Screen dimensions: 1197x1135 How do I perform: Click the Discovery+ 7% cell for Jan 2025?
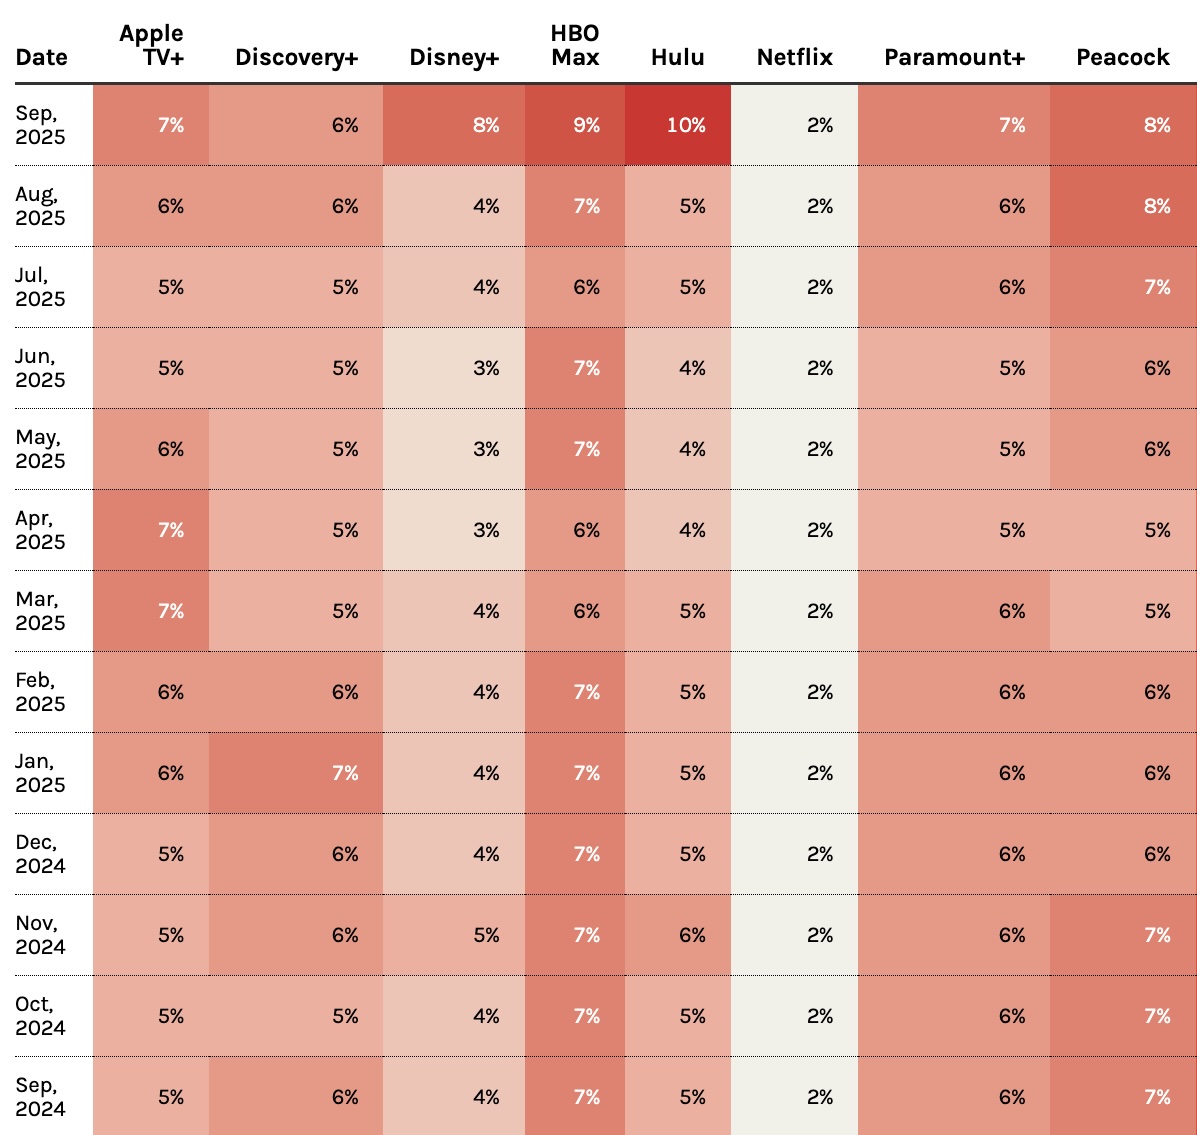(x=296, y=773)
